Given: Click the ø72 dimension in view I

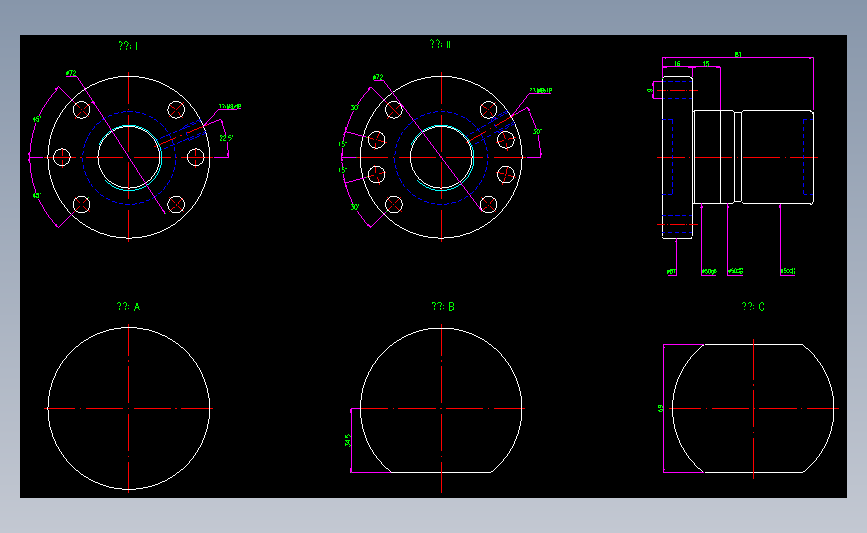Looking at the screenshot, I should point(71,73).
